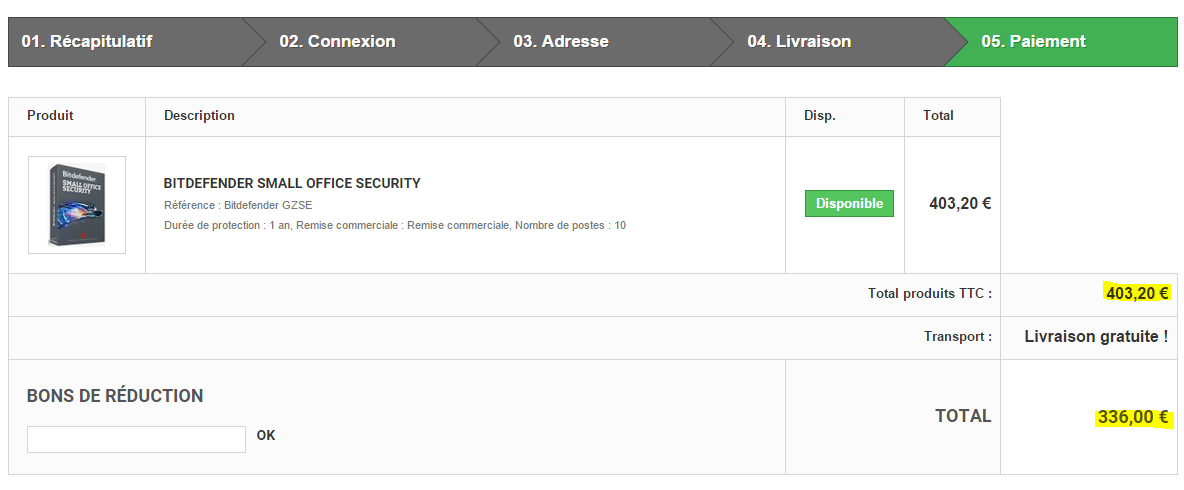This screenshot has height=490, width=1184.
Task: Click the Produit column header
Action: pos(50,116)
